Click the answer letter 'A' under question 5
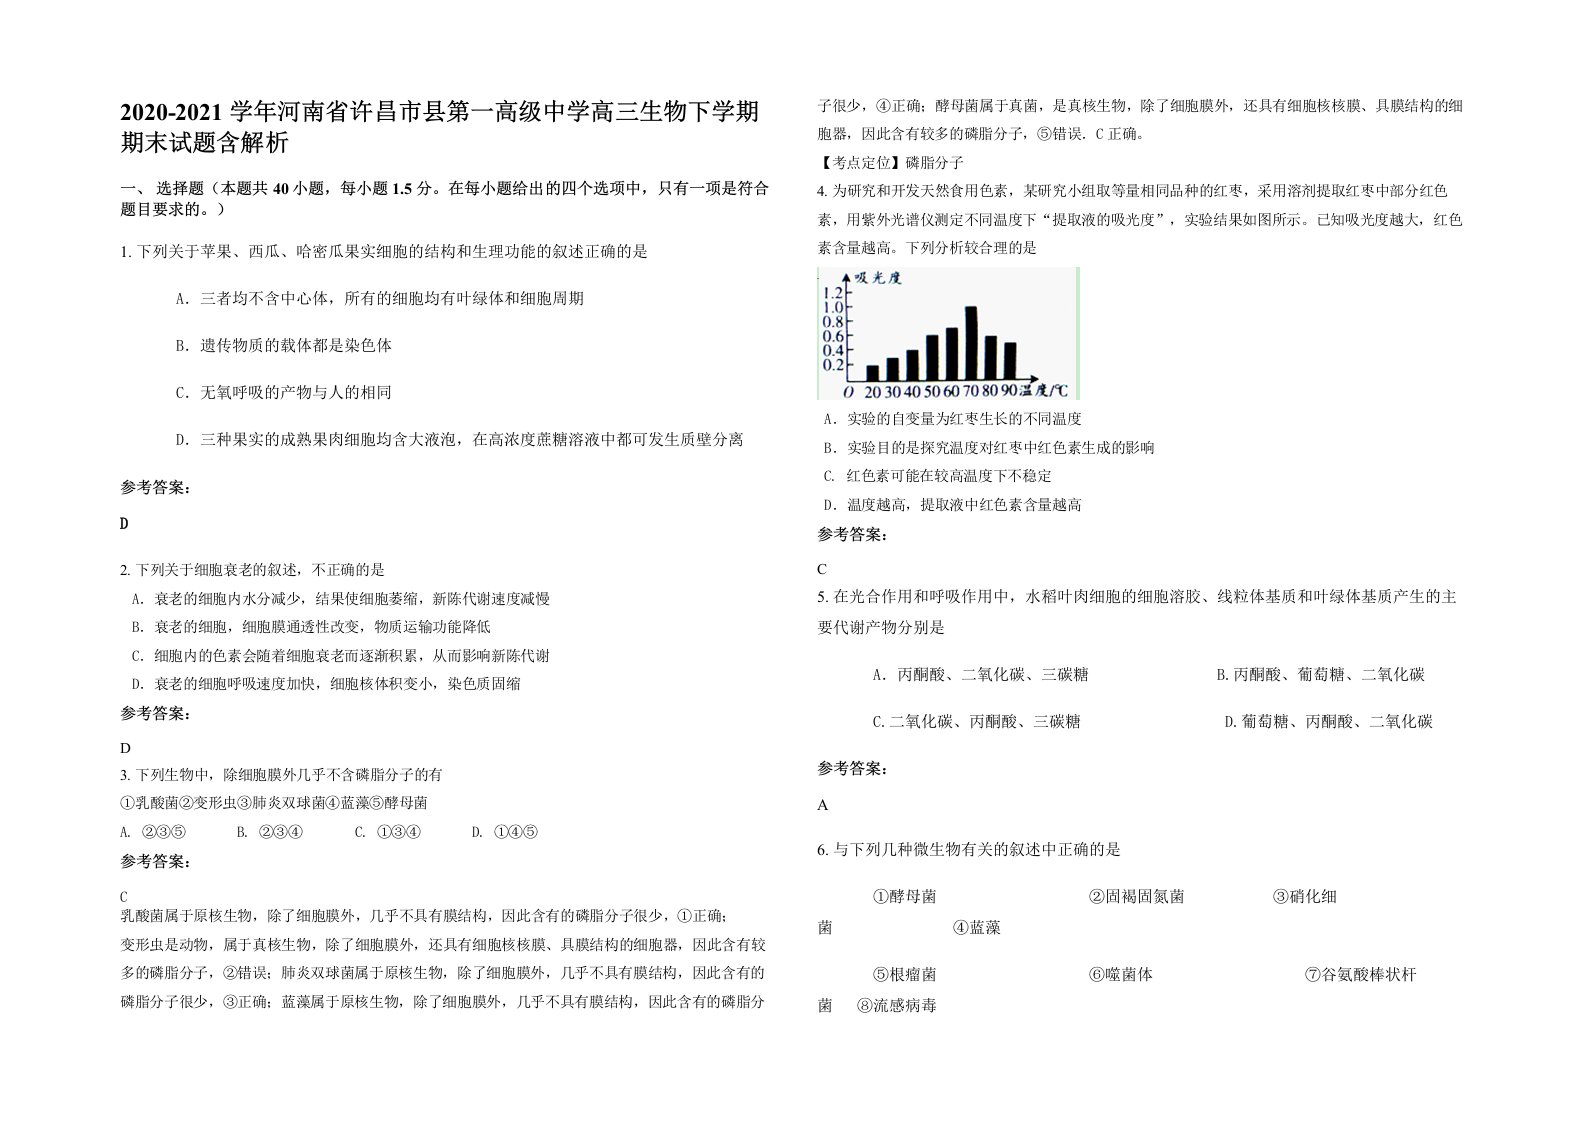Image resolution: width=1587 pixels, height=1122 pixels. tap(823, 805)
